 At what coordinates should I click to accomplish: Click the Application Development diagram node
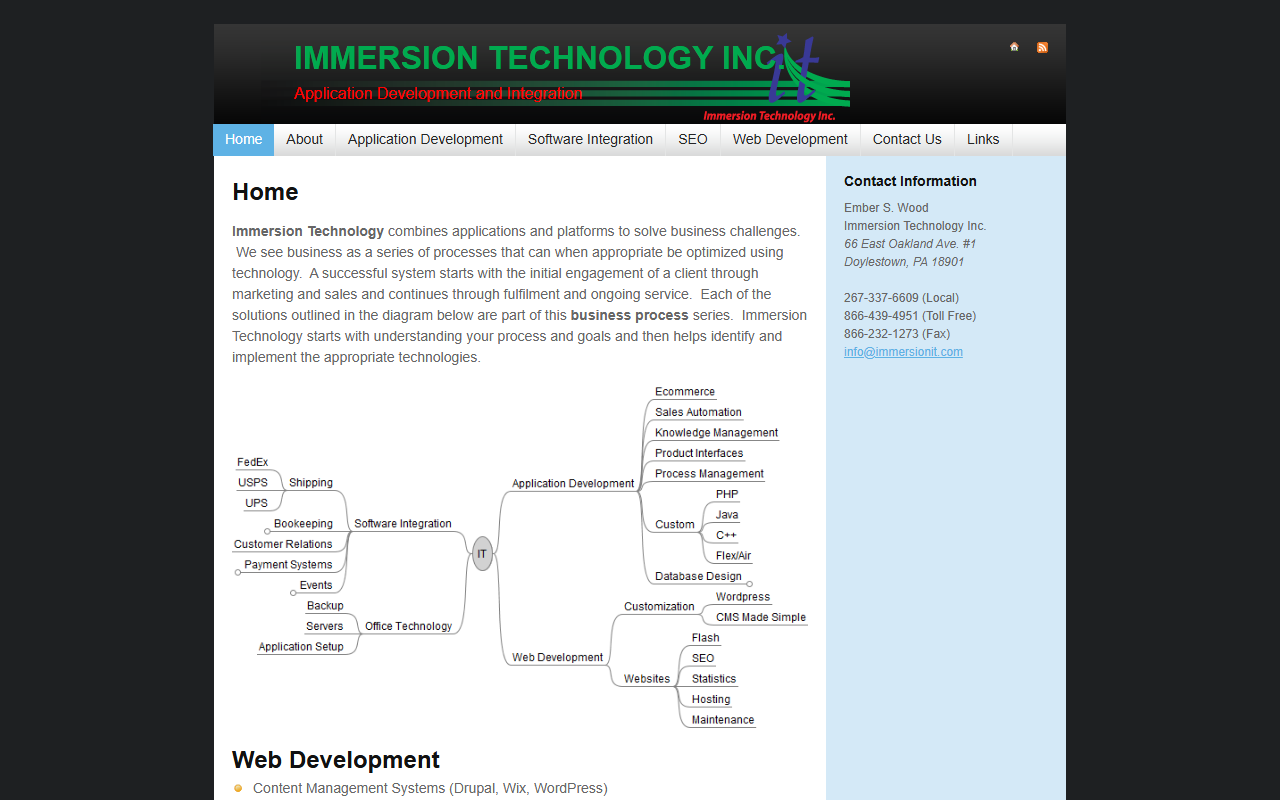[x=573, y=483]
